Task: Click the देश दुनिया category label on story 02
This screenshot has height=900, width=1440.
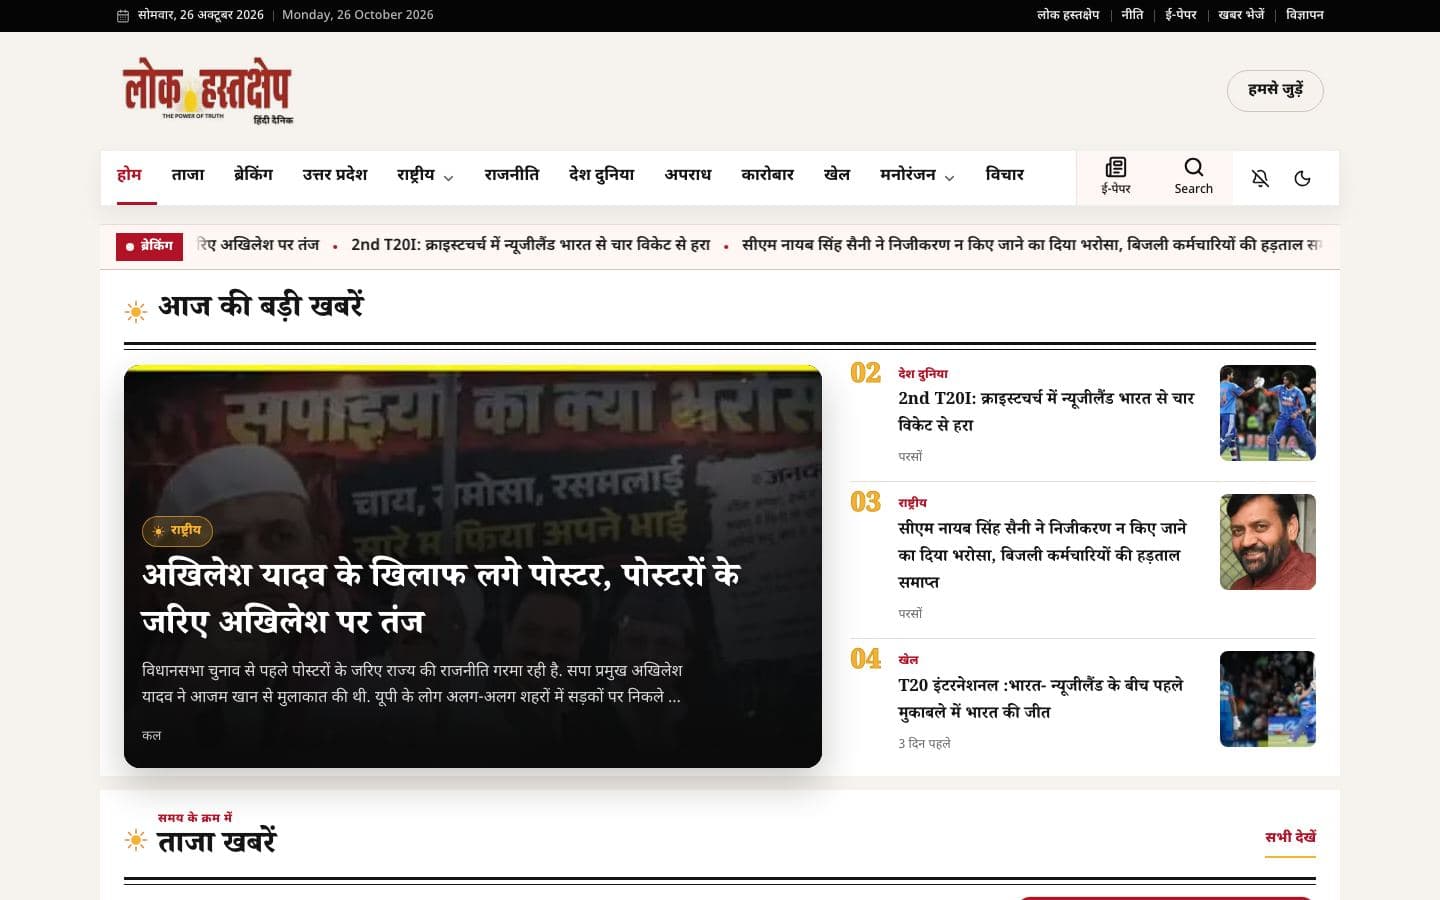Action: point(922,374)
